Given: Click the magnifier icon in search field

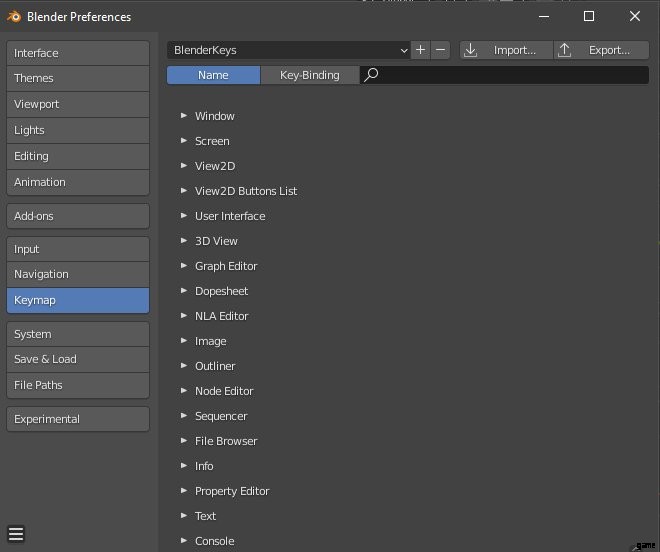Looking at the screenshot, I should click(371, 75).
